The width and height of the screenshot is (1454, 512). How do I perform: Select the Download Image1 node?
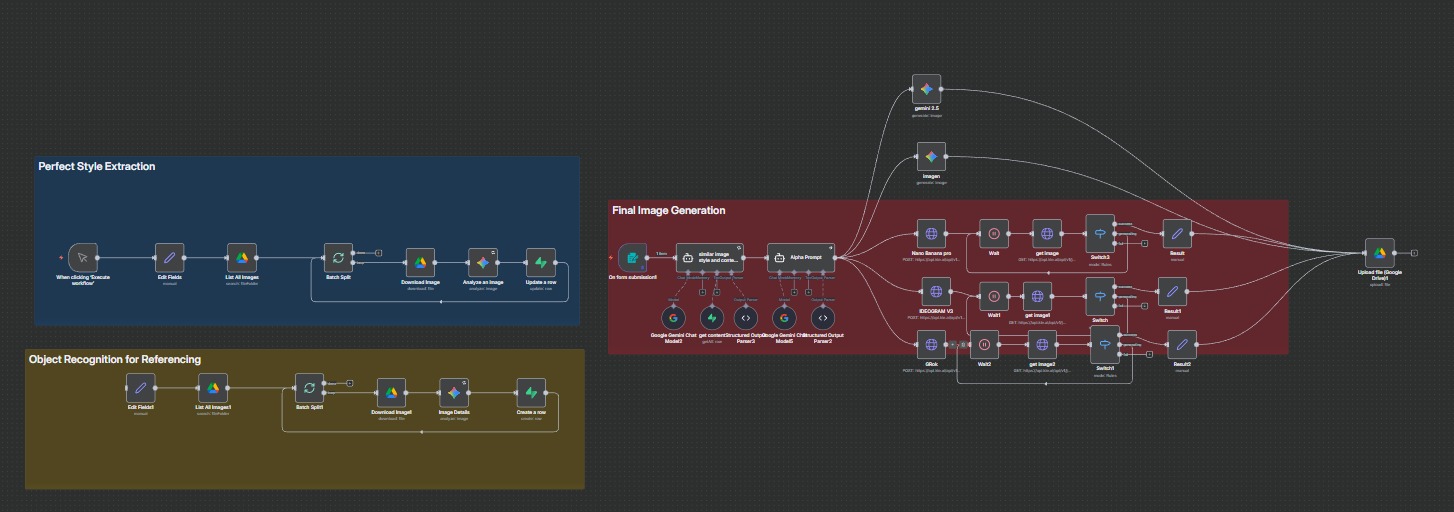tap(391, 393)
